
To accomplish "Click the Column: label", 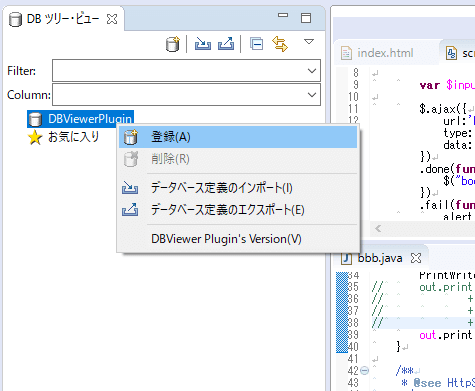I will point(29,95).
